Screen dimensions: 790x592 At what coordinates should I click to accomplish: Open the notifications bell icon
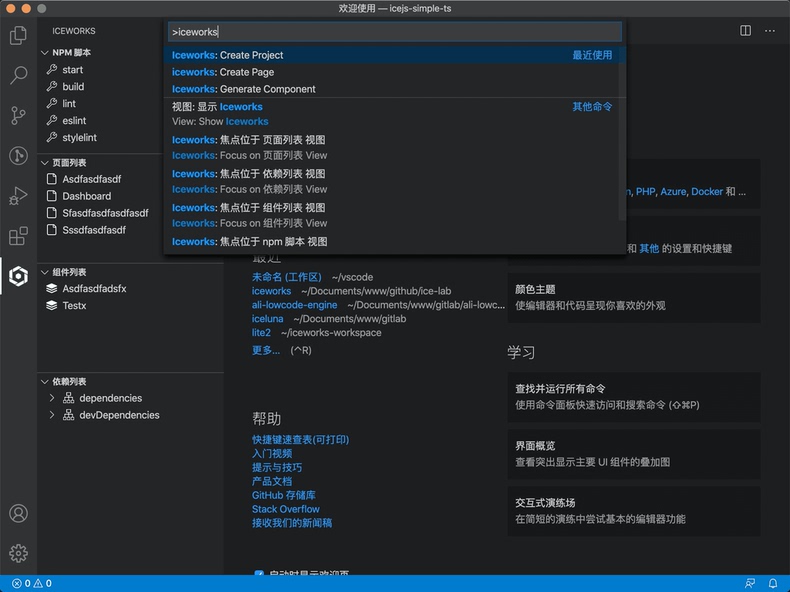point(773,583)
